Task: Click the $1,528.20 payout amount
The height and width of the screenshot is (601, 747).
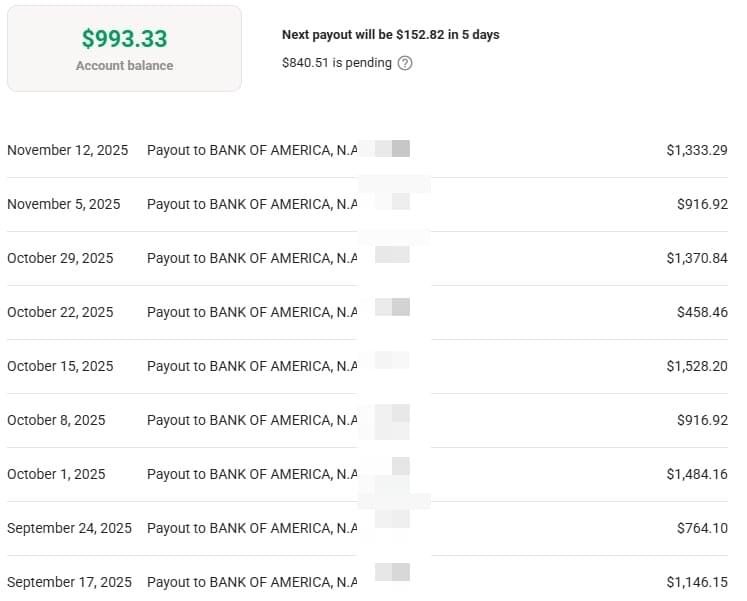Action: pyautogui.click(x=696, y=366)
